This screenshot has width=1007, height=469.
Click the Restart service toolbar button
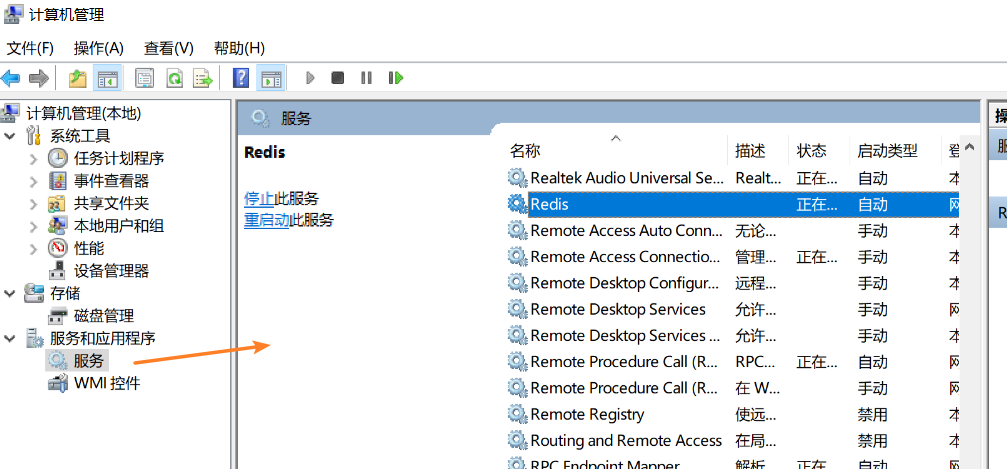[396, 78]
